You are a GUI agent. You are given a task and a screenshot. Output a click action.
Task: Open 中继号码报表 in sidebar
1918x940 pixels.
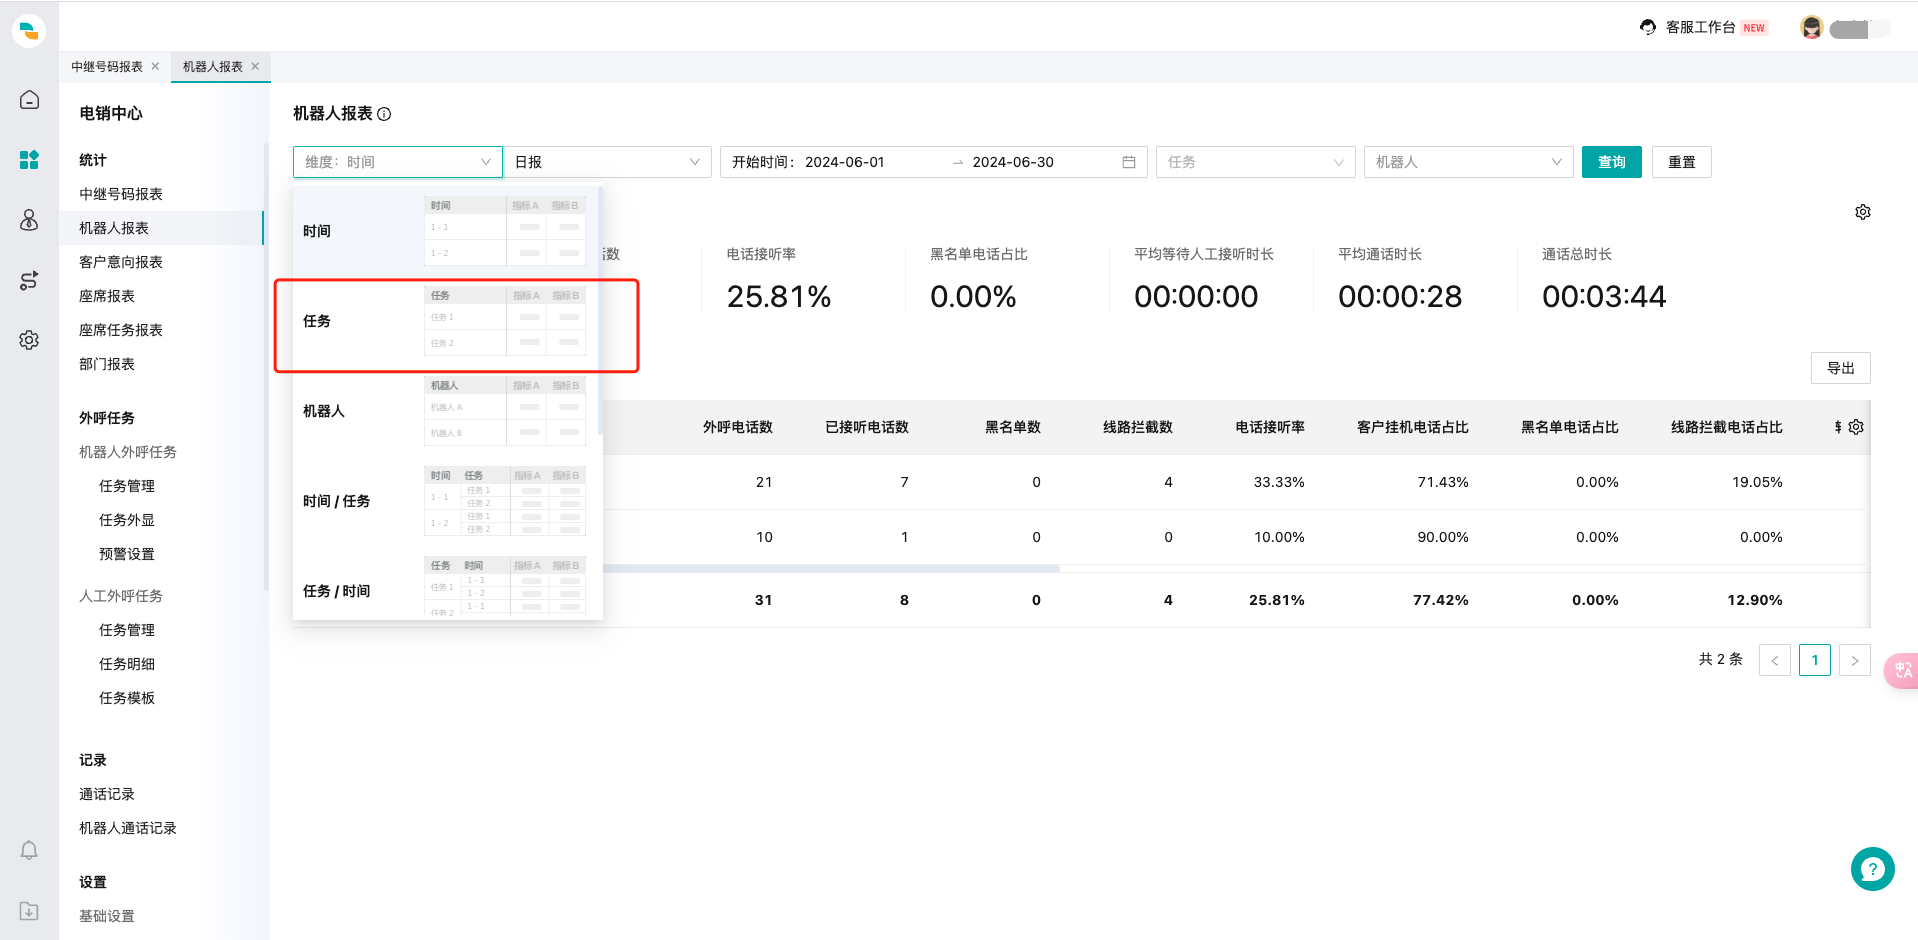pos(121,194)
